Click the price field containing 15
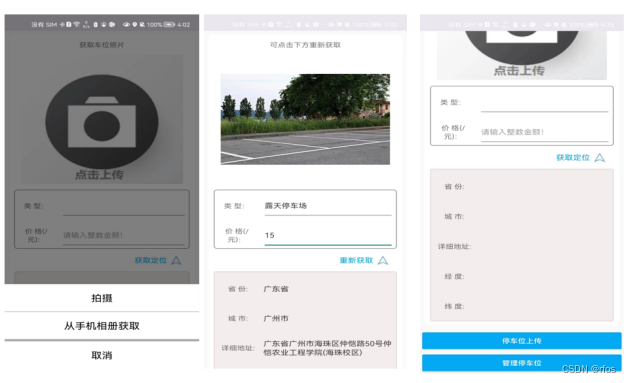The height and width of the screenshot is (383, 631). click(328, 236)
